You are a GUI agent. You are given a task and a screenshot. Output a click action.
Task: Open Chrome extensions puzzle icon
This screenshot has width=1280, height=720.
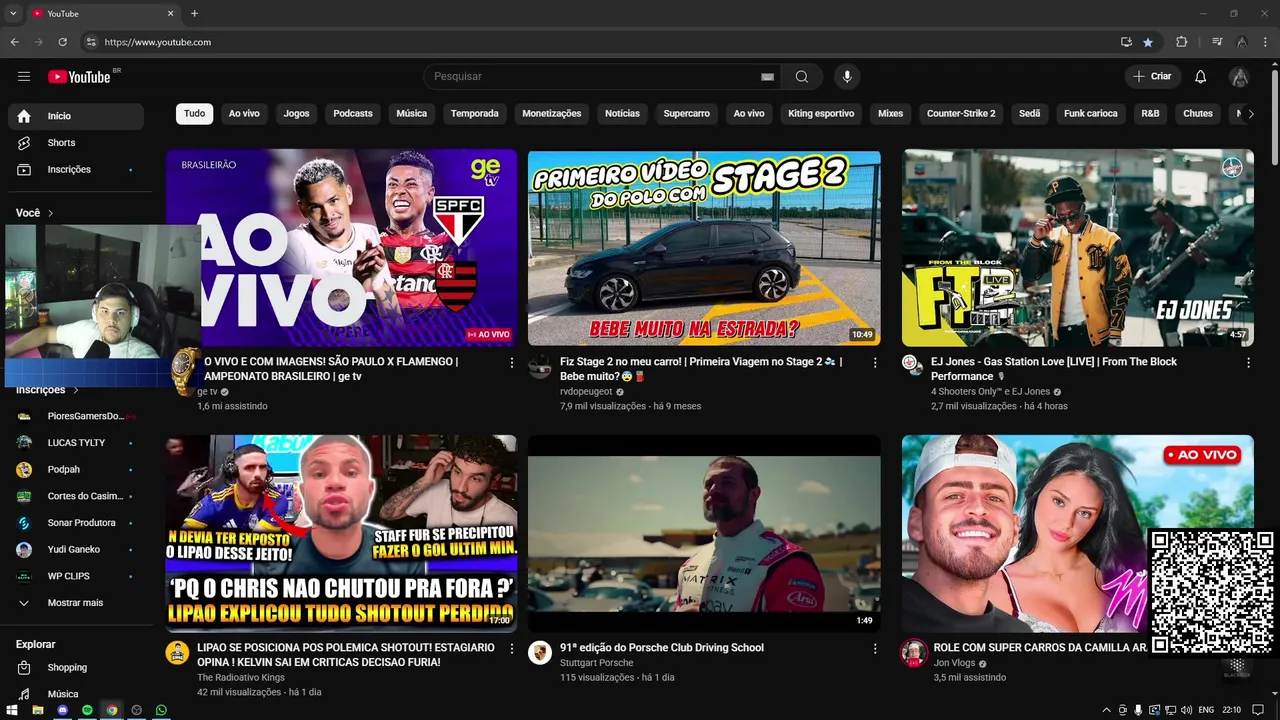pos(1182,42)
